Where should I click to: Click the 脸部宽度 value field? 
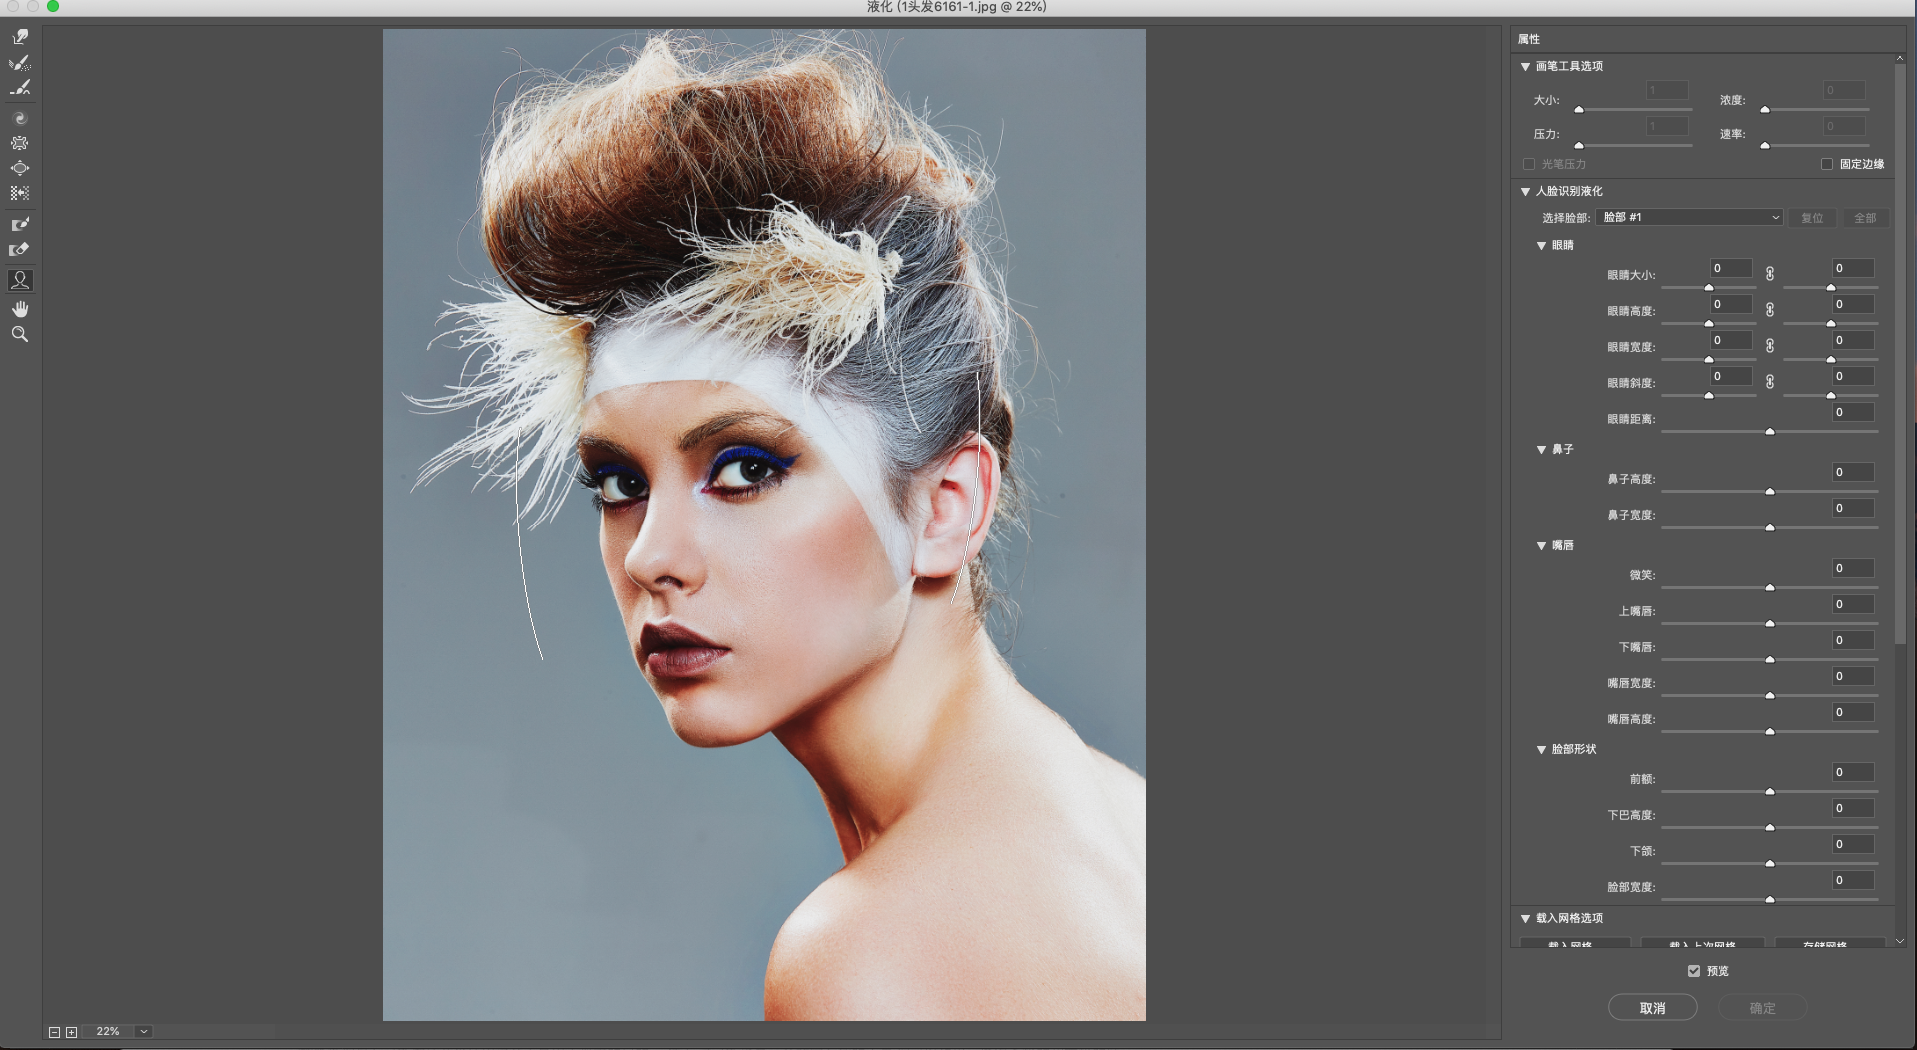(x=1853, y=880)
